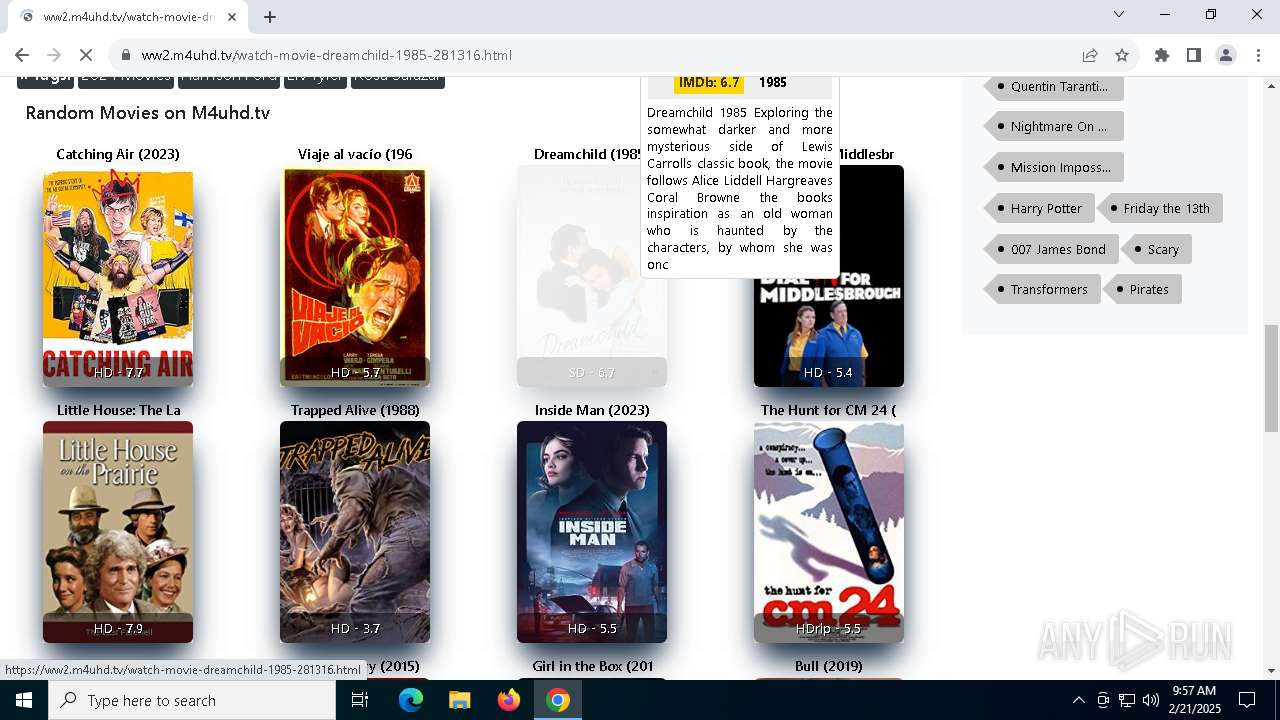Viewport: 1280px width, 720px height.
Task: Open Chrome profile avatar
Action: (x=1226, y=55)
